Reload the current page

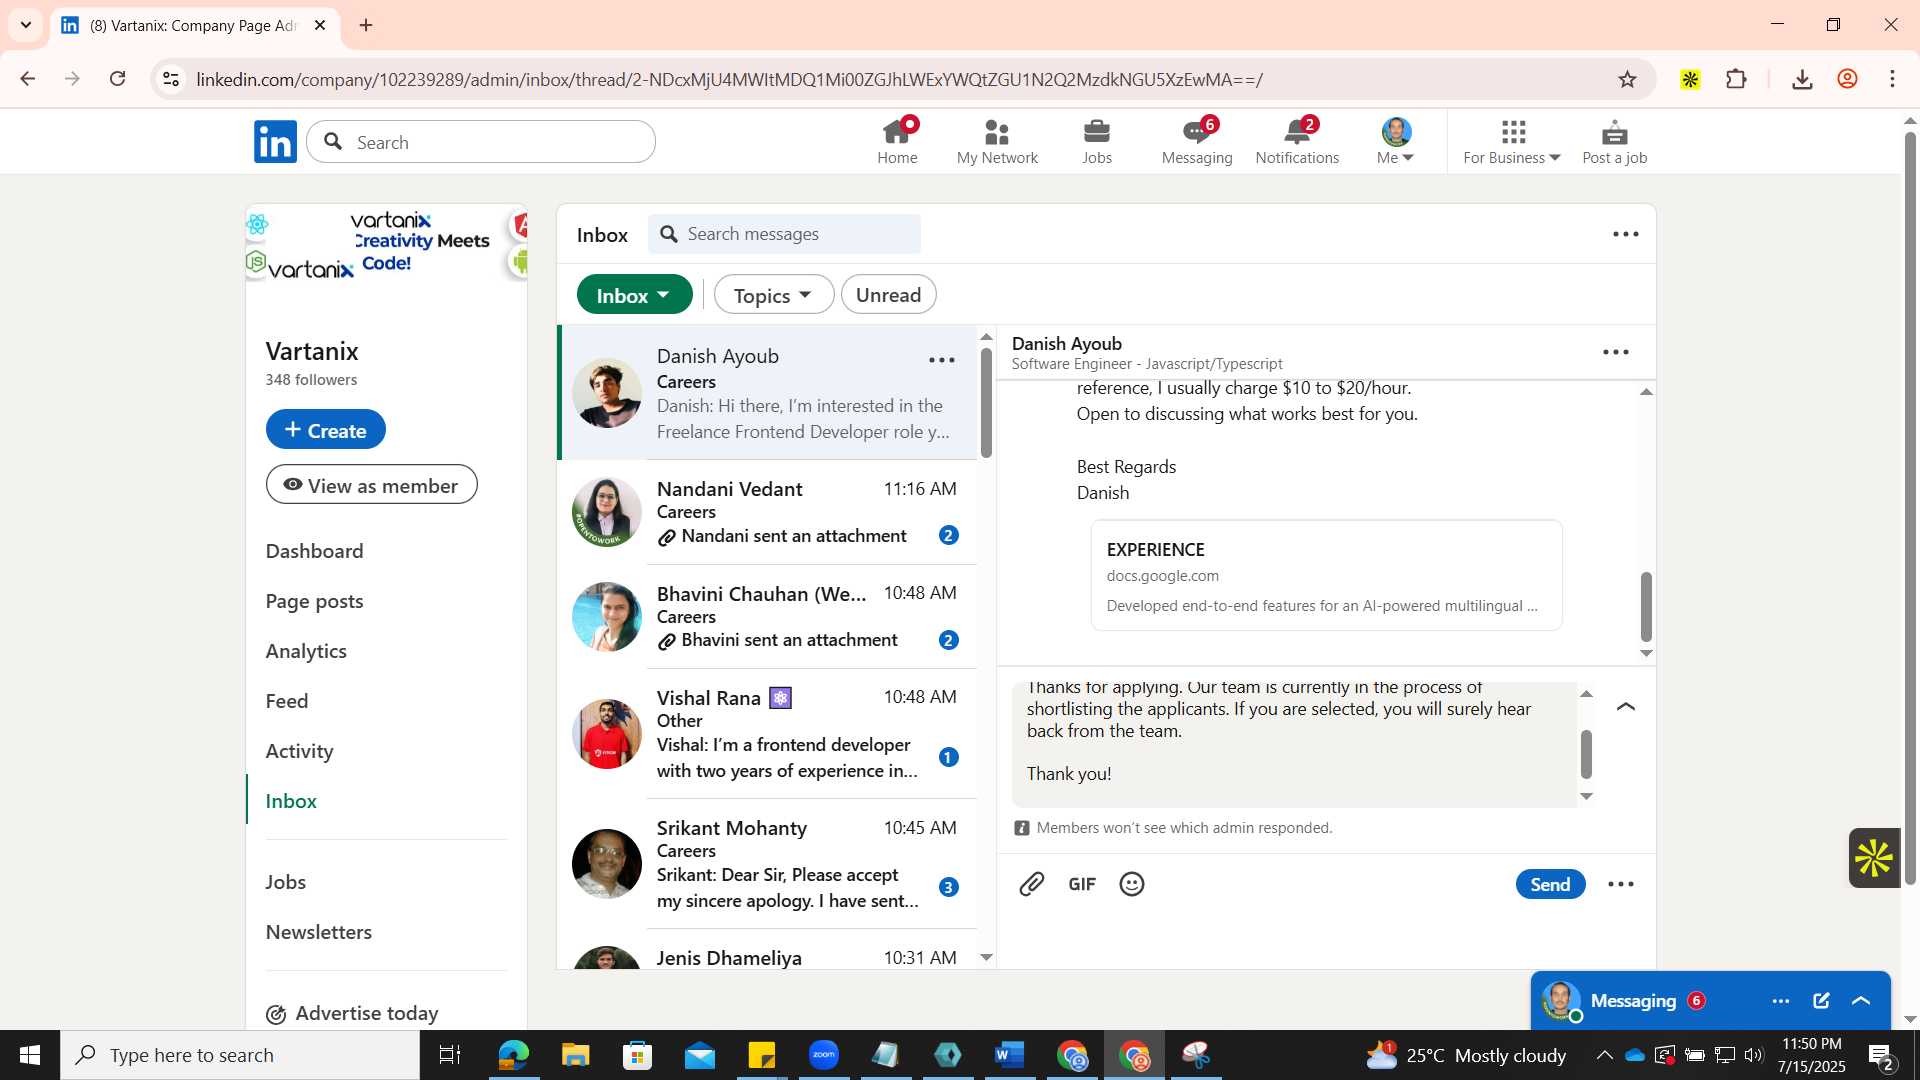tap(118, 79)
